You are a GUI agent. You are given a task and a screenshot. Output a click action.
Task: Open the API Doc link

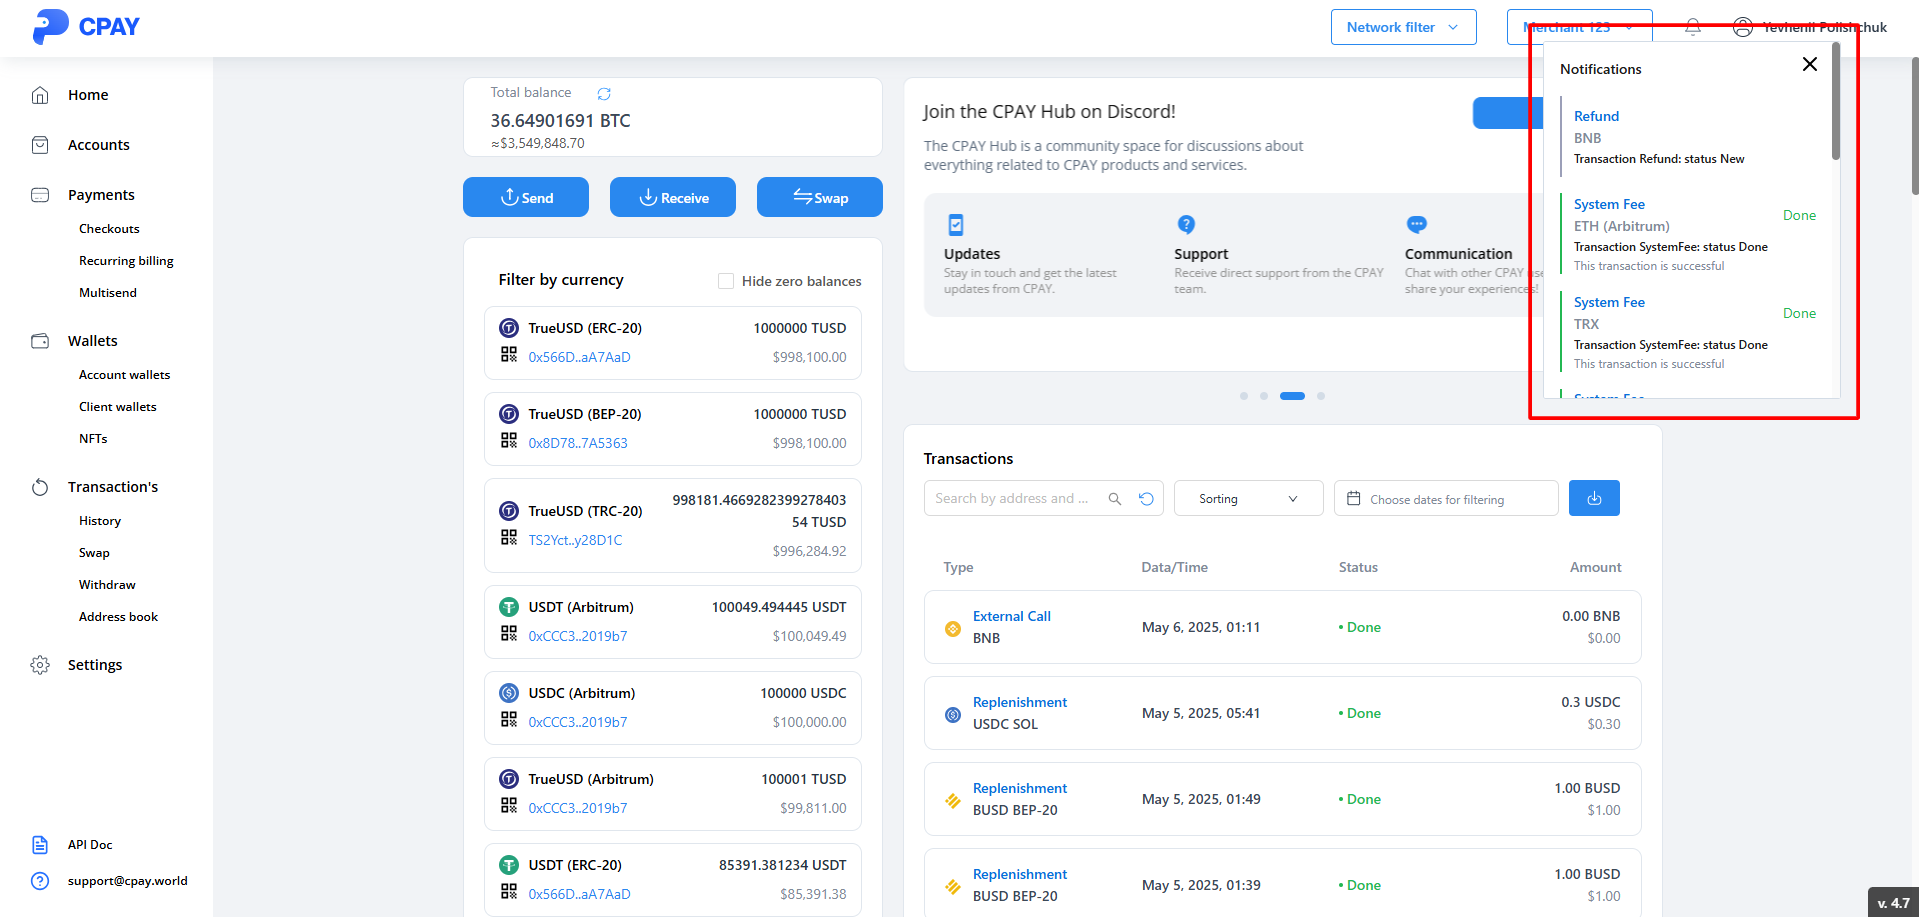click(x=90, y=845)
